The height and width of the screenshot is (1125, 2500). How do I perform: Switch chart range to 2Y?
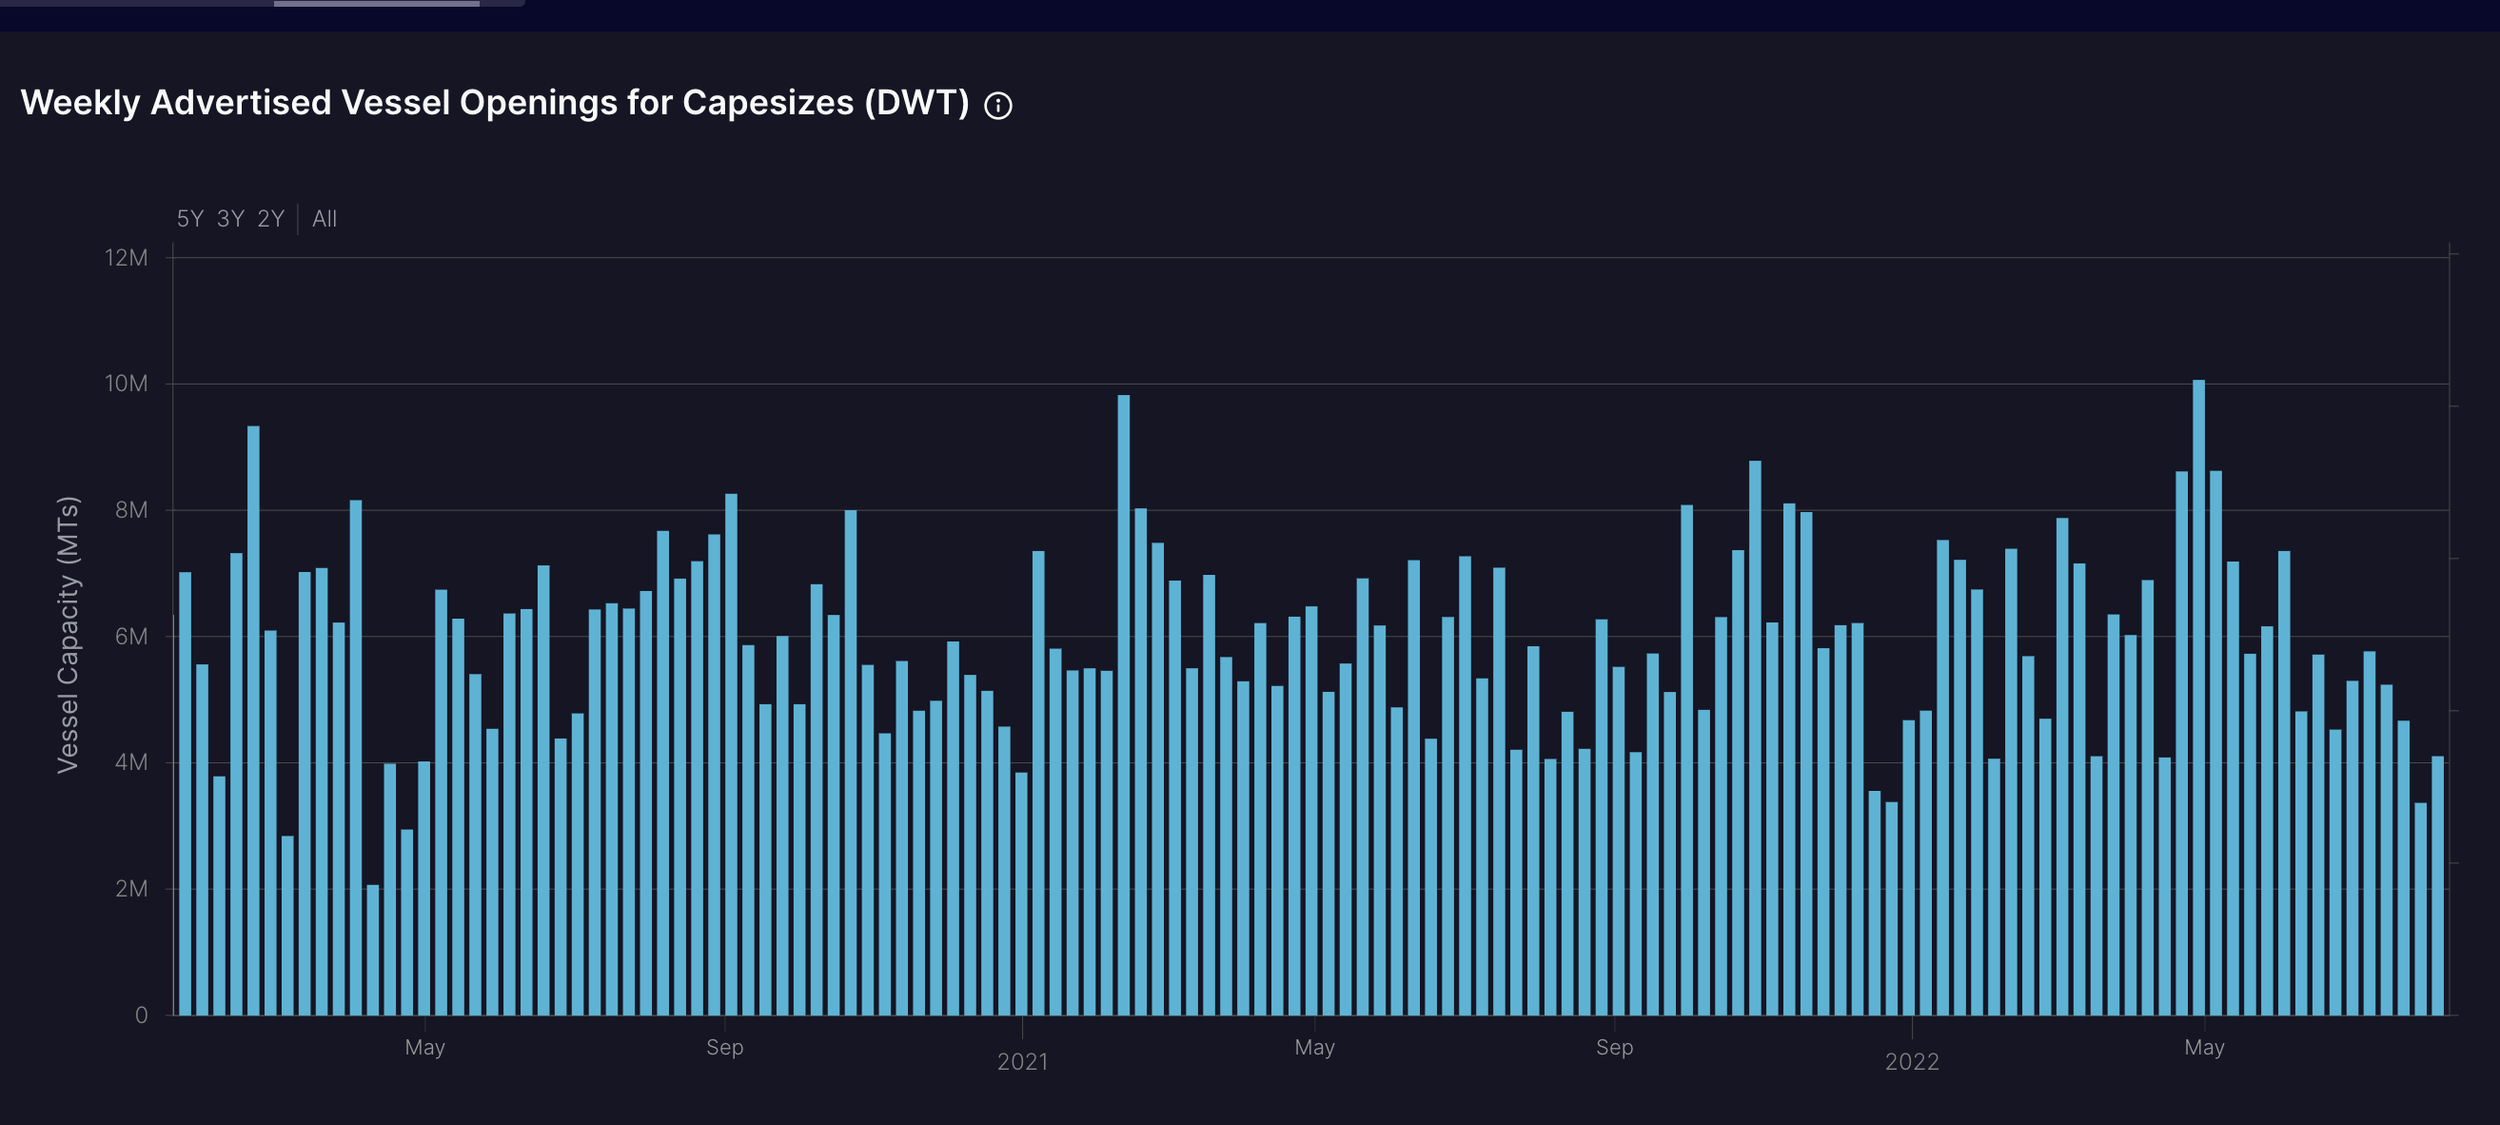(x=271, y=219)
